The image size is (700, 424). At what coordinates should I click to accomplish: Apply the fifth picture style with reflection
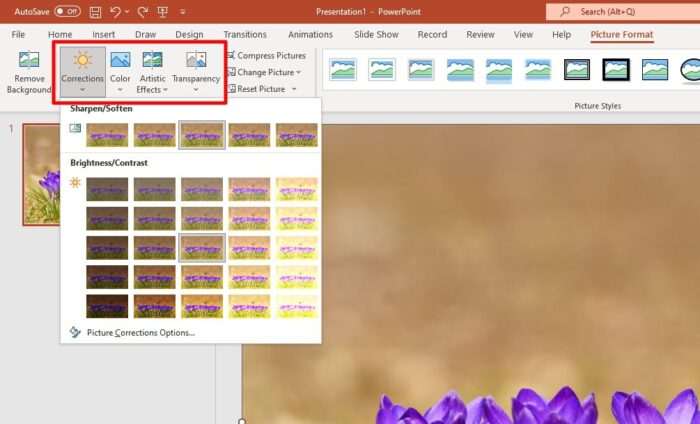pos(499,70)
